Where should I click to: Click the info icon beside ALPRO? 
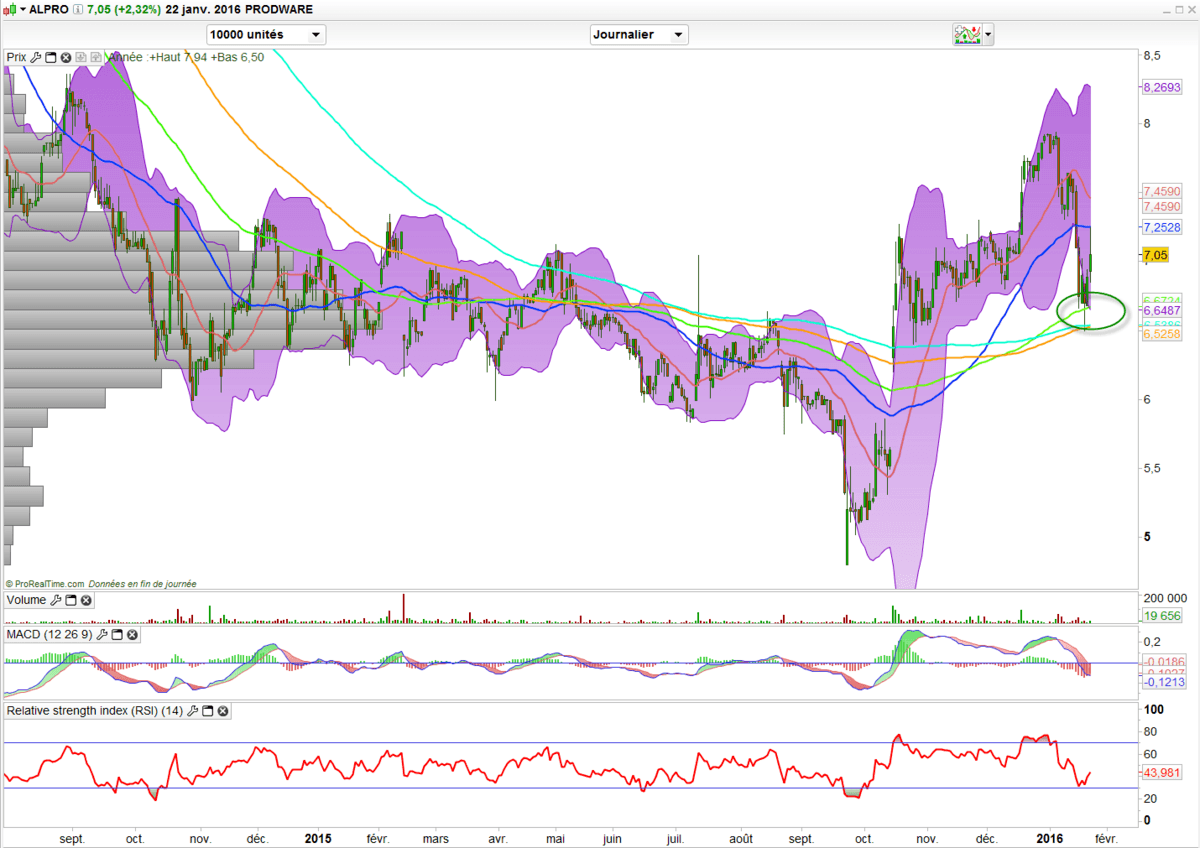pos(78,9)
